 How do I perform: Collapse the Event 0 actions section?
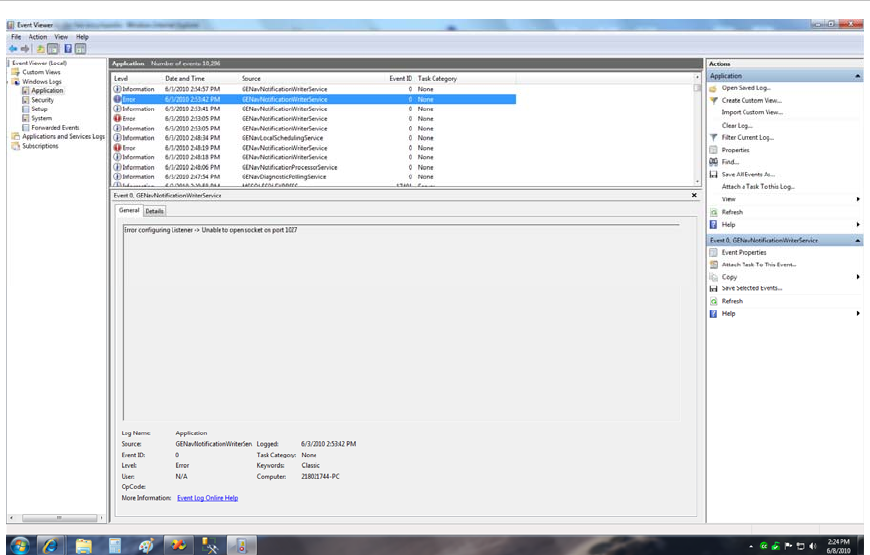(857, 240)
